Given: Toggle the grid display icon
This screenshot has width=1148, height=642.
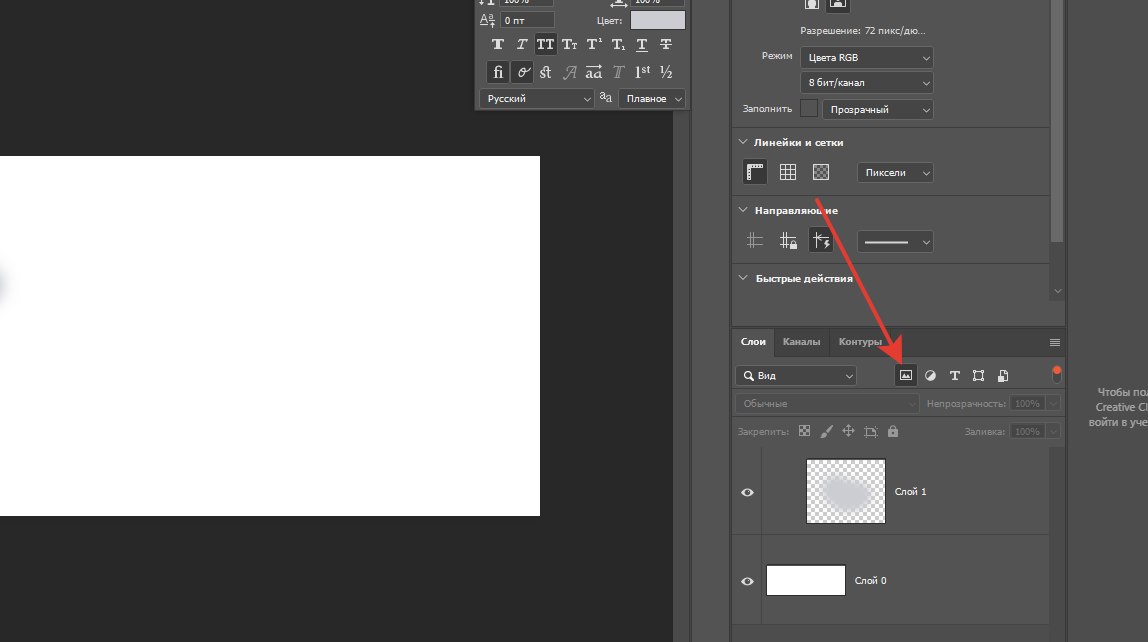Looking at the screenshot, I should (788, 172).
